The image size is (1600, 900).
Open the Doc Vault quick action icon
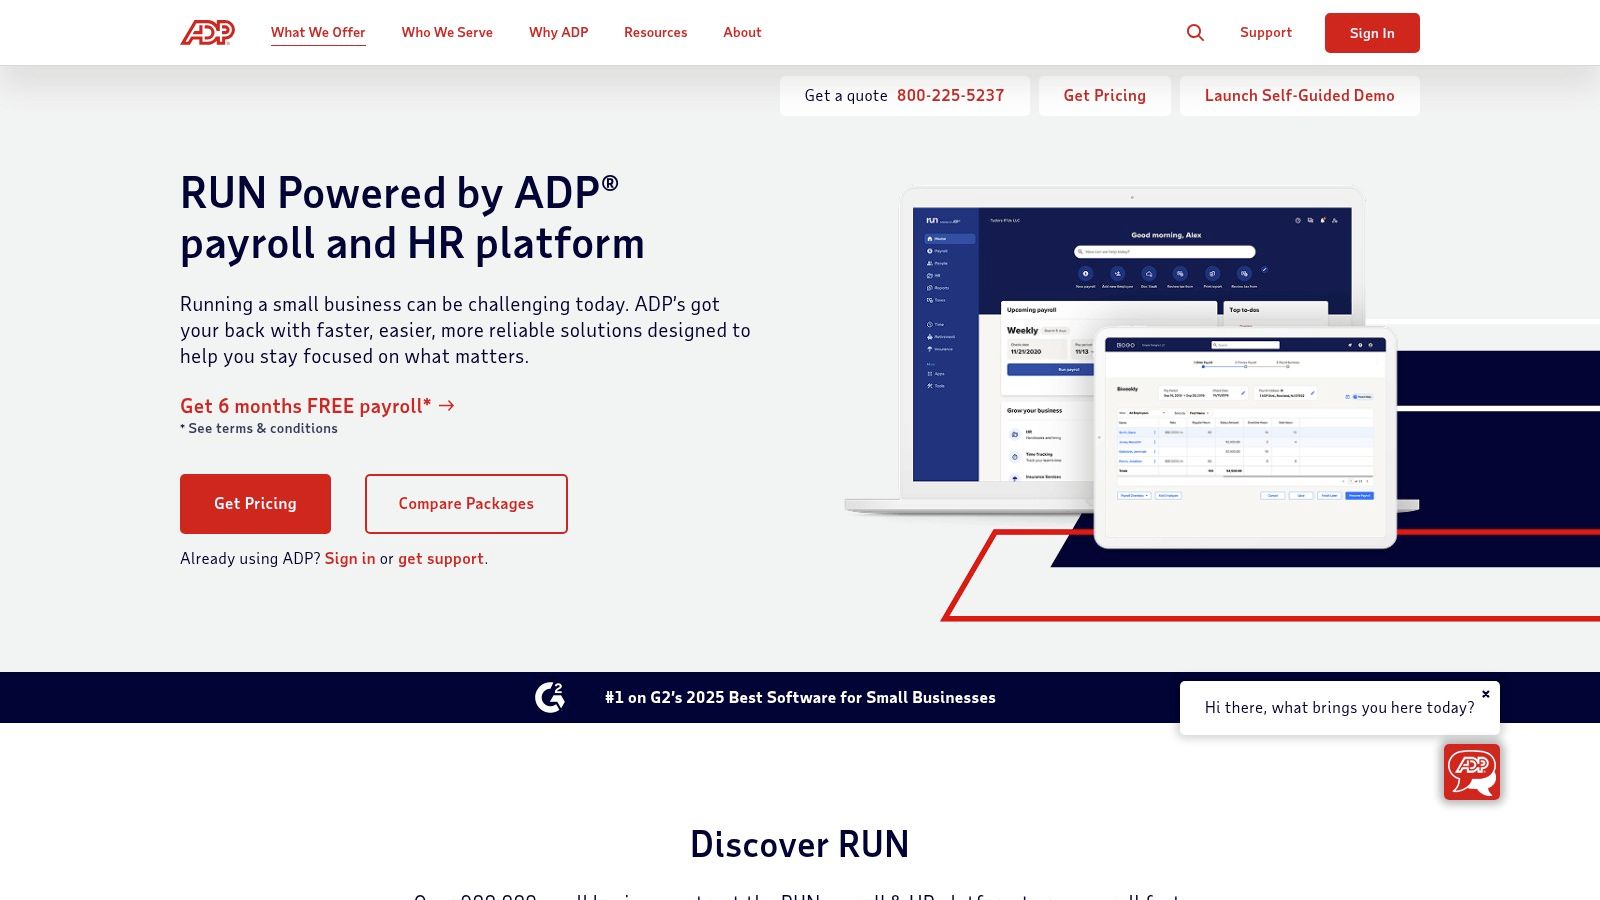1149,274
